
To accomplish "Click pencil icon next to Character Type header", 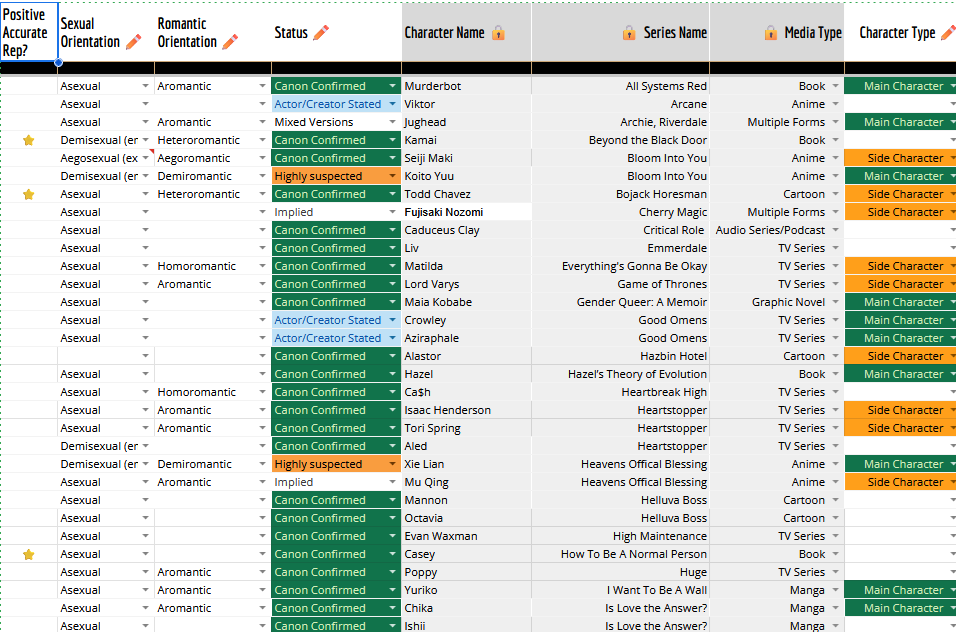I will tap(947, 33).
